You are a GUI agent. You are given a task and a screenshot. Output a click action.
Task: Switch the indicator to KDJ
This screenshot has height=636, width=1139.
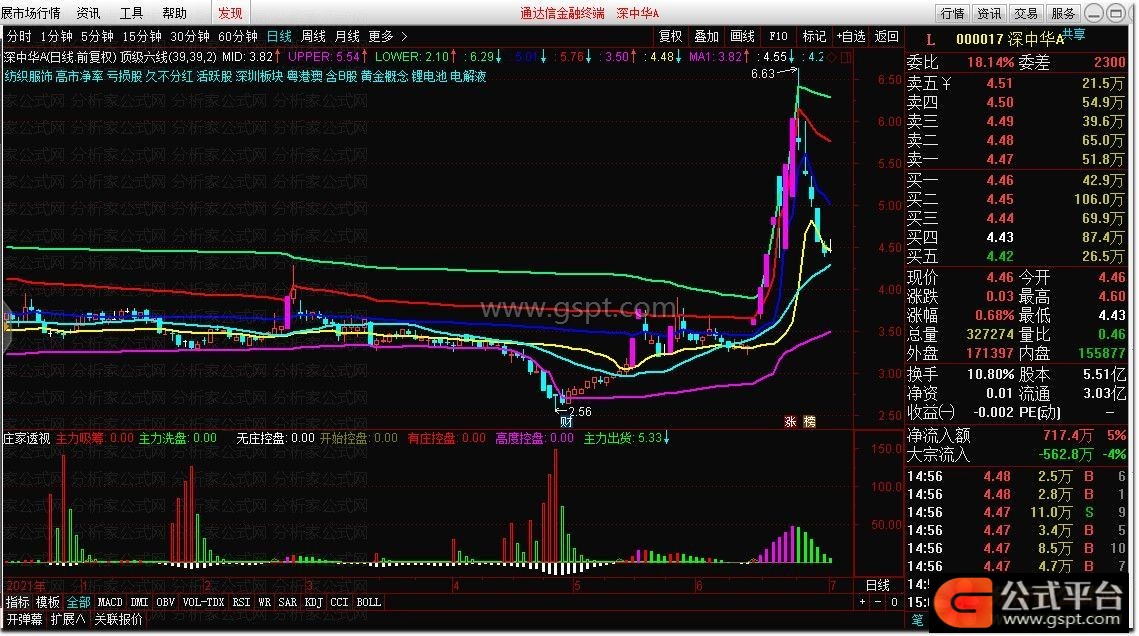coord(314,602)
